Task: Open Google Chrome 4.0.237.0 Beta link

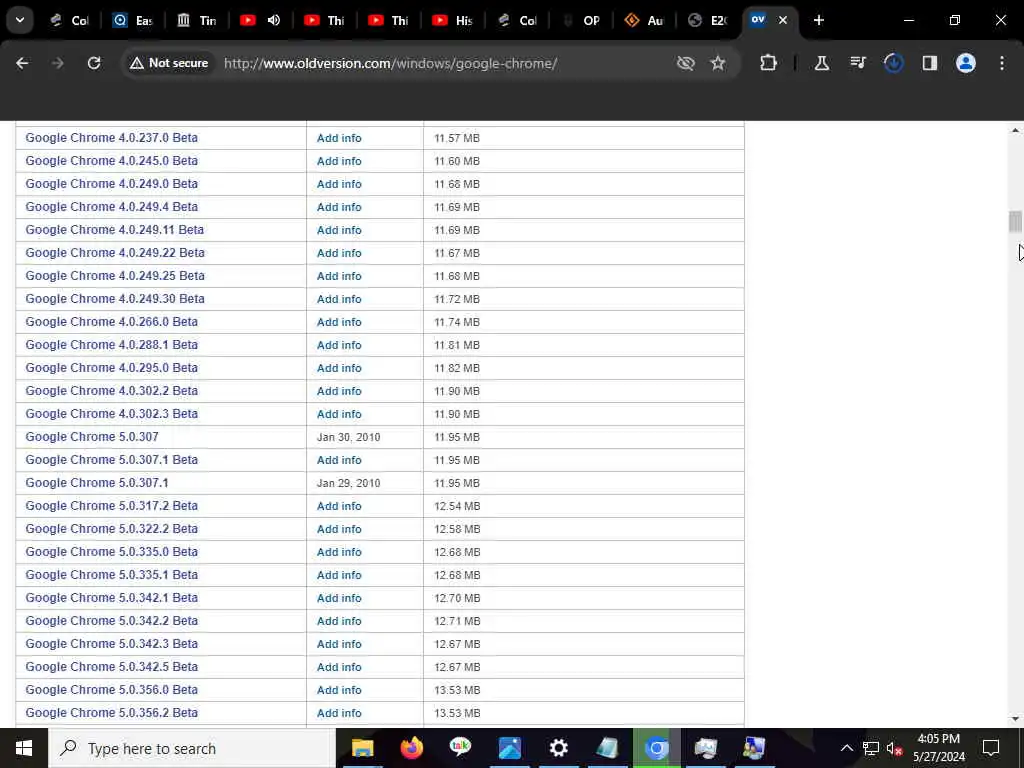Action: (x=112, y=138)
